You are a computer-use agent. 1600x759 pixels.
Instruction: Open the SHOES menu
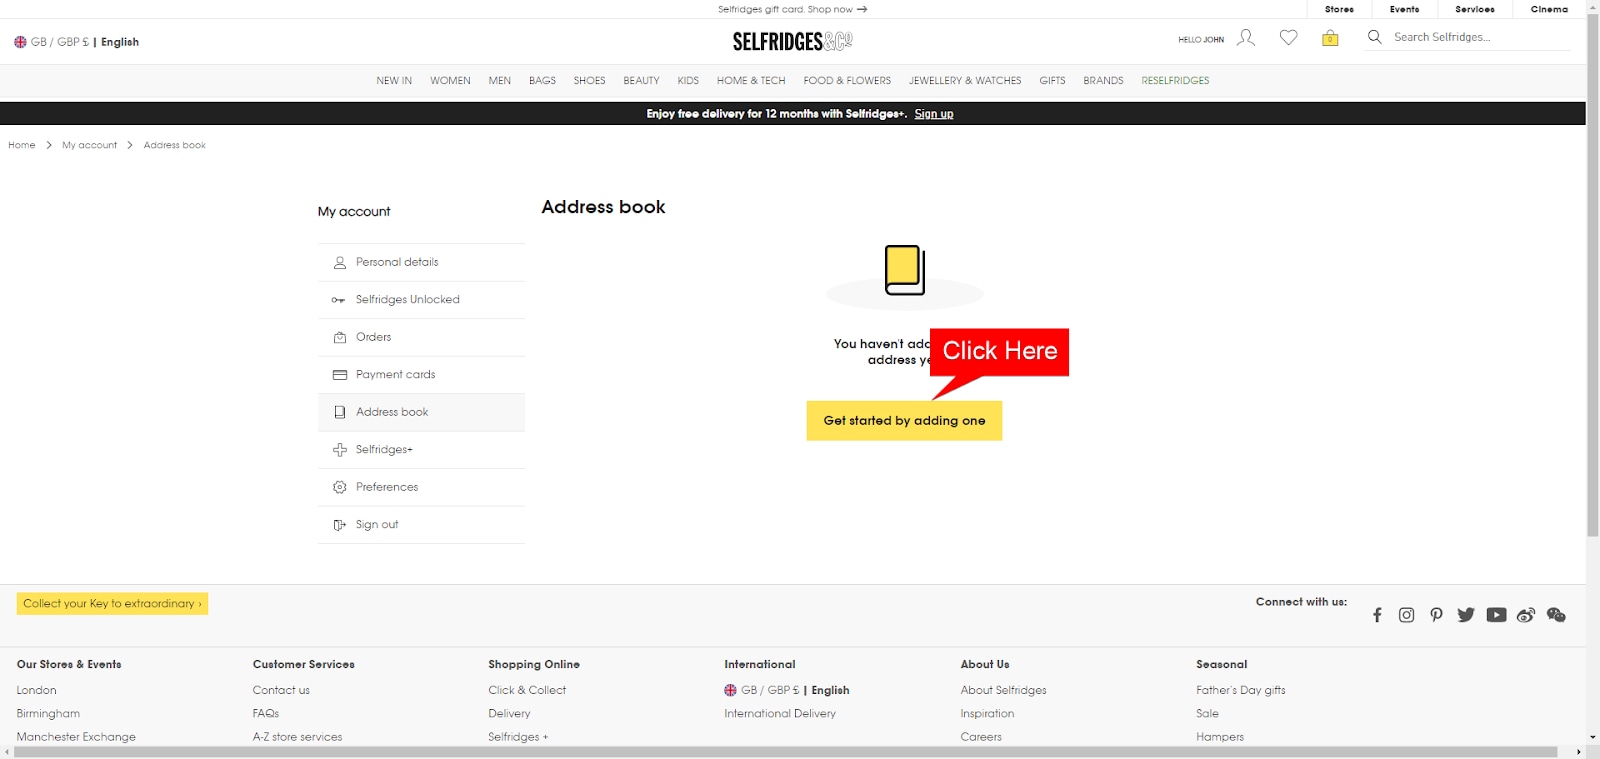[x=589, y=81]
